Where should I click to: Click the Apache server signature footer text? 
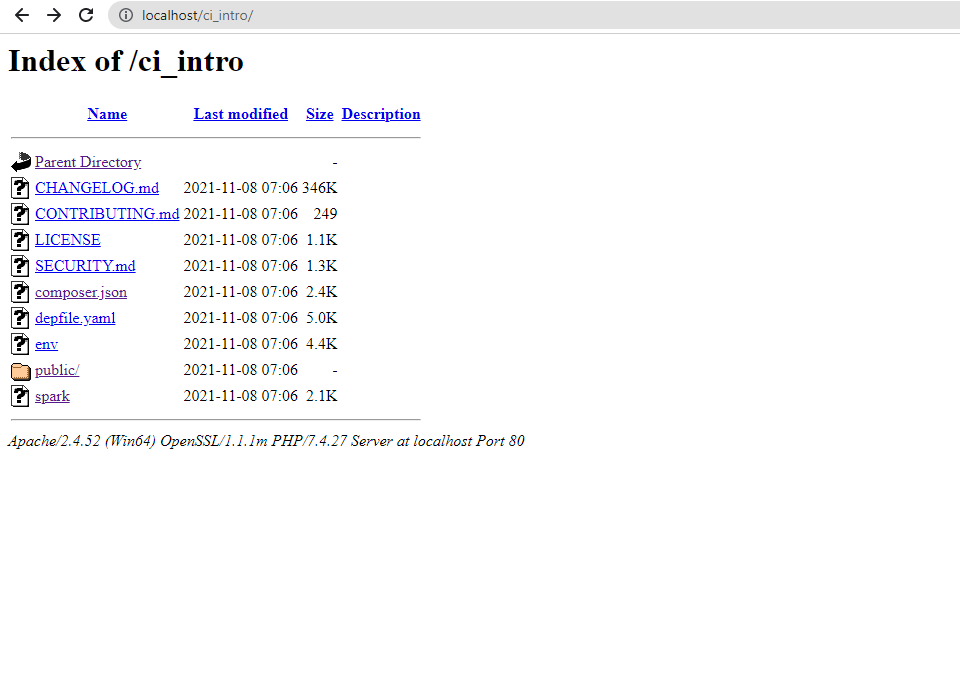click(x=266, y=441)
